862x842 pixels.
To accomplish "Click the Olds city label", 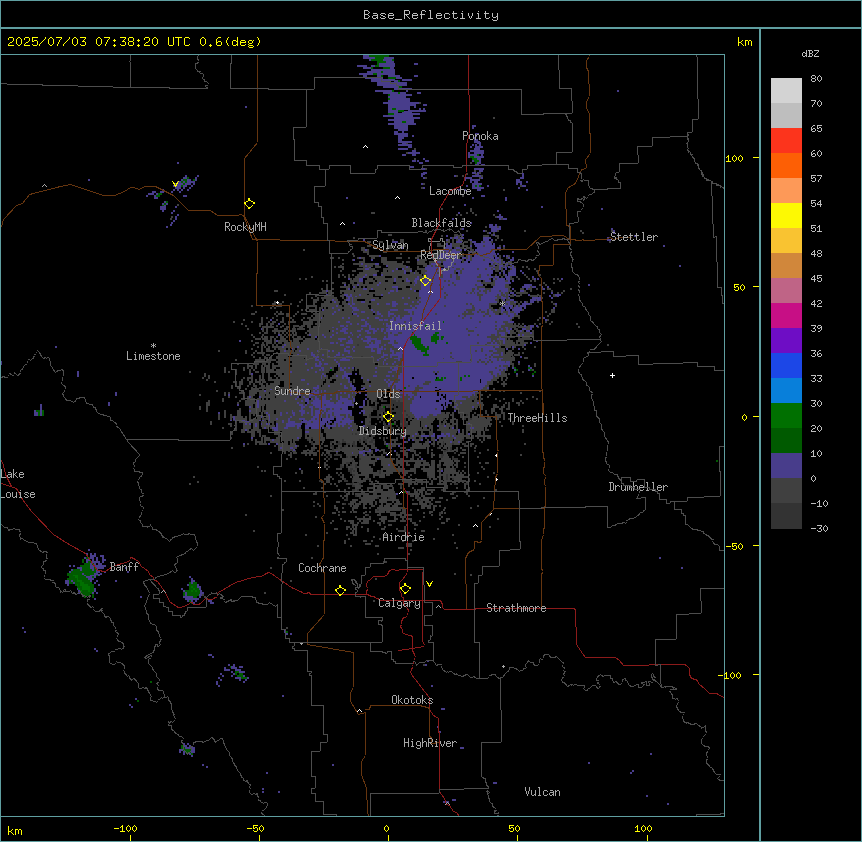I will click(388, 394).
